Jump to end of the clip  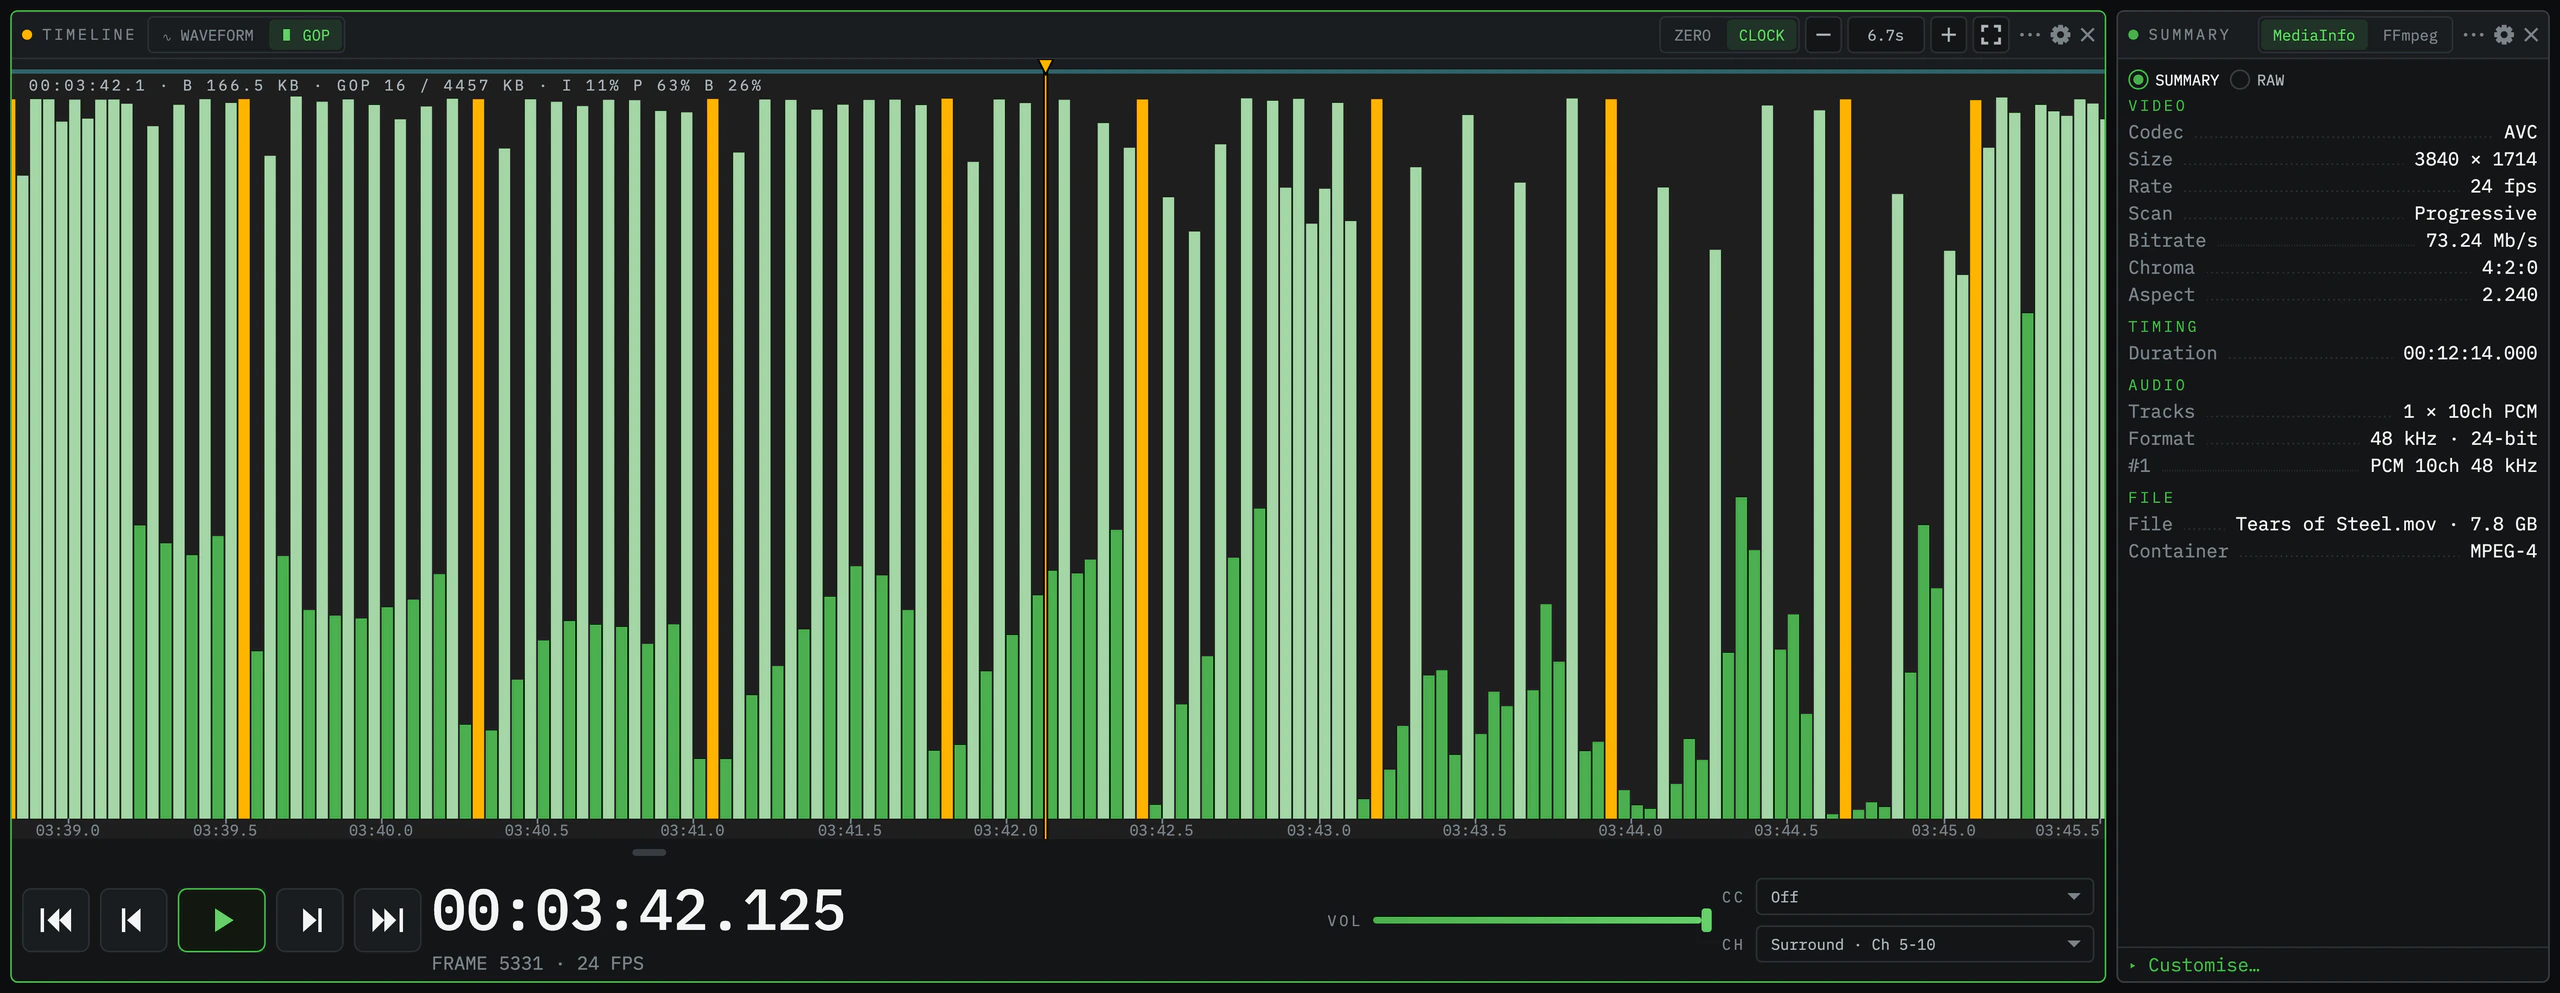click(x=387, y=920)
